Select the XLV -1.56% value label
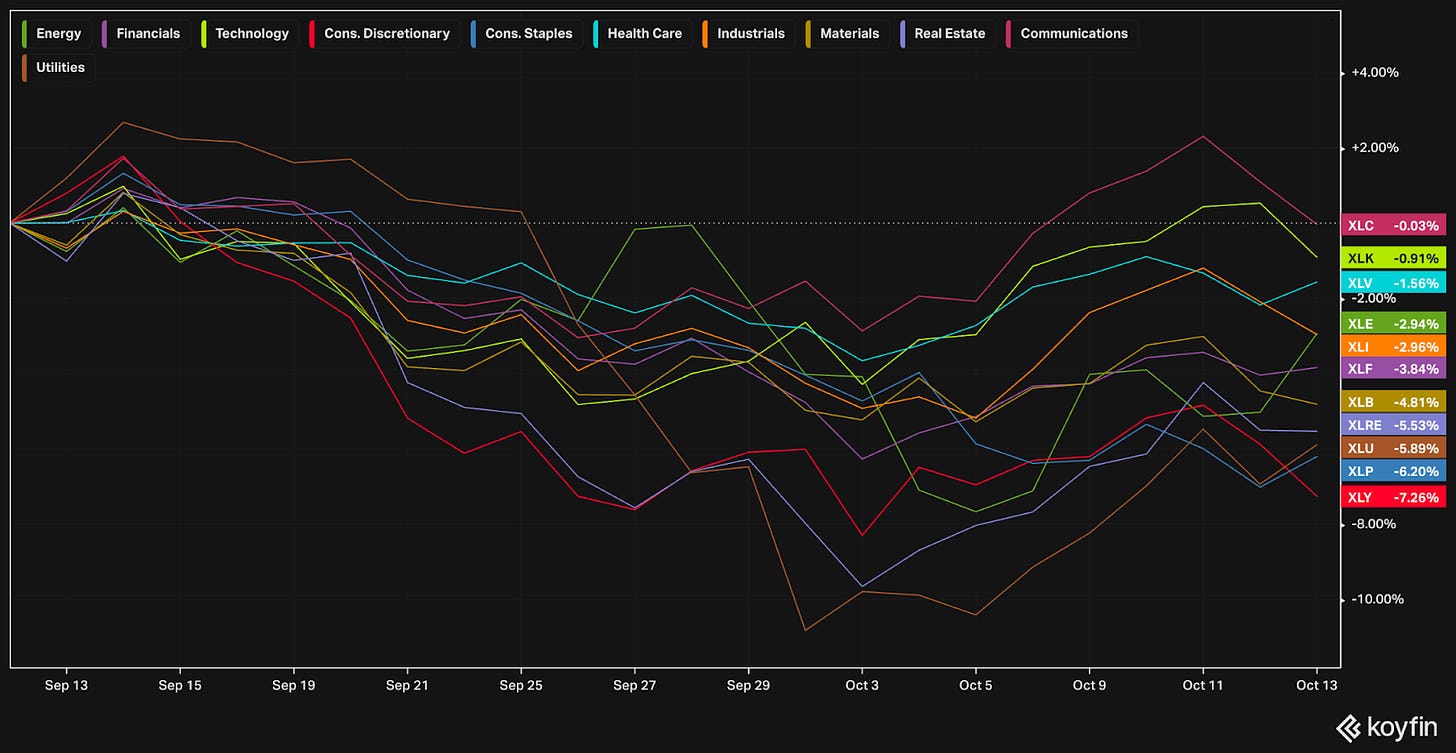Screen dimensions: 1456x753 [1393, 283]
